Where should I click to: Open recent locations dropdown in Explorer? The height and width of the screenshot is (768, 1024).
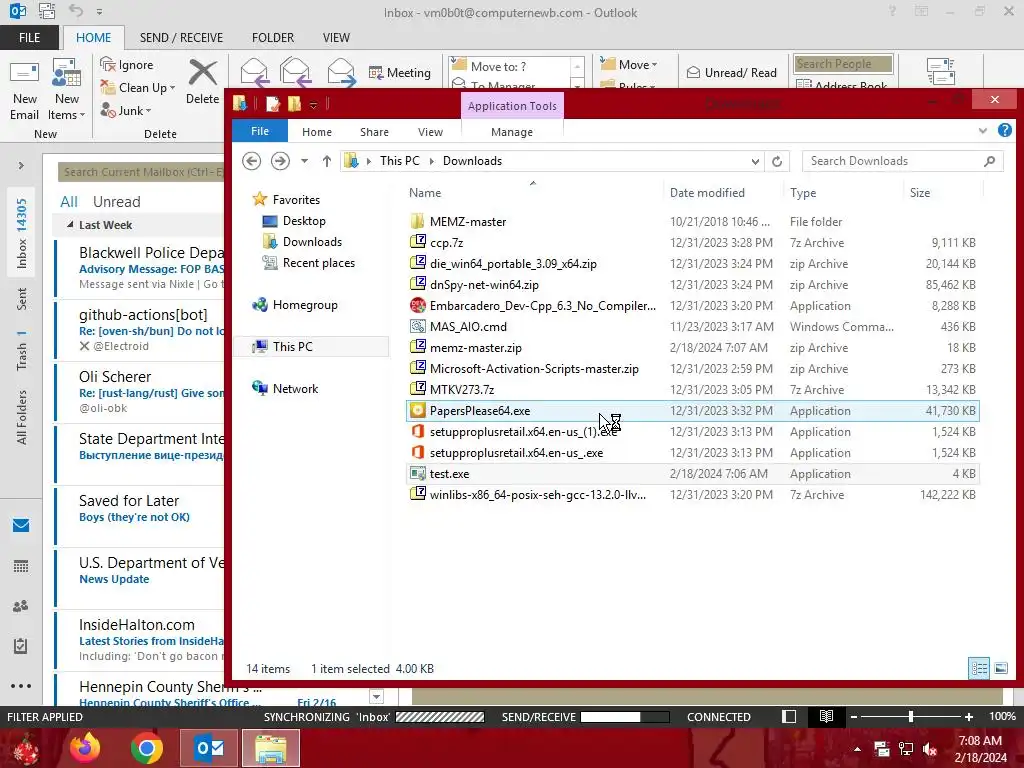pos(304,161)
